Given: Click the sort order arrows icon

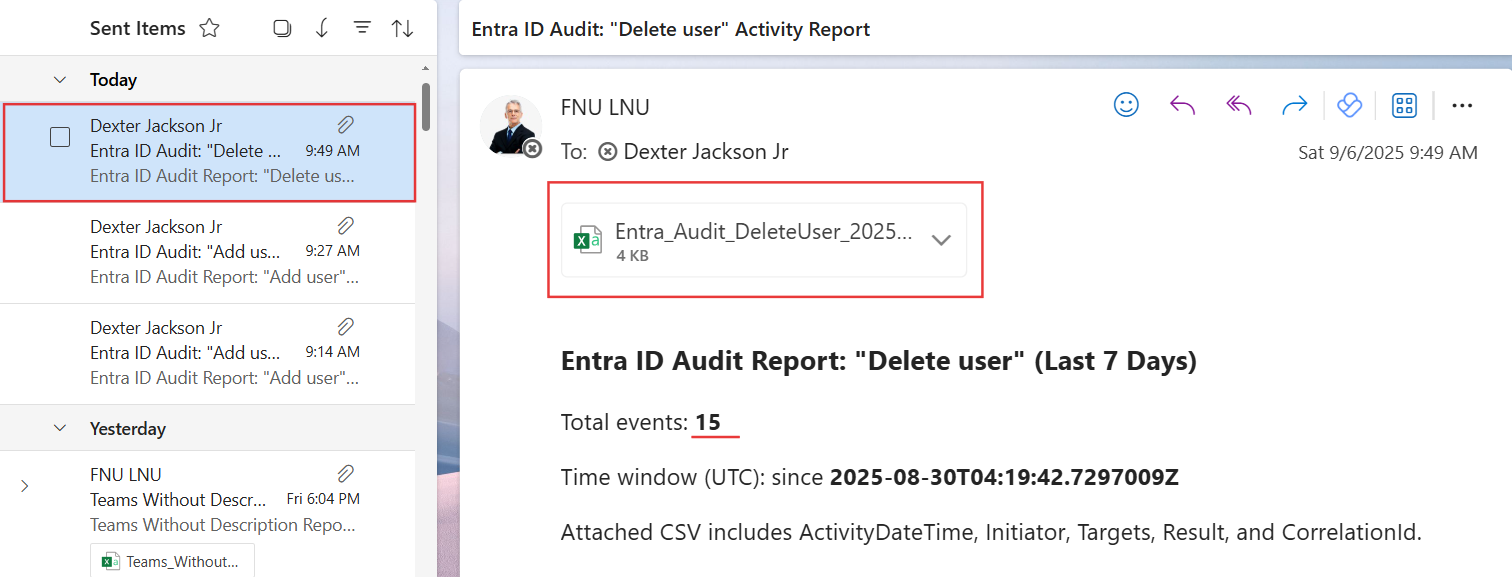Looking at the screenshot, I should pyautogui.click(x=402, y=29).
